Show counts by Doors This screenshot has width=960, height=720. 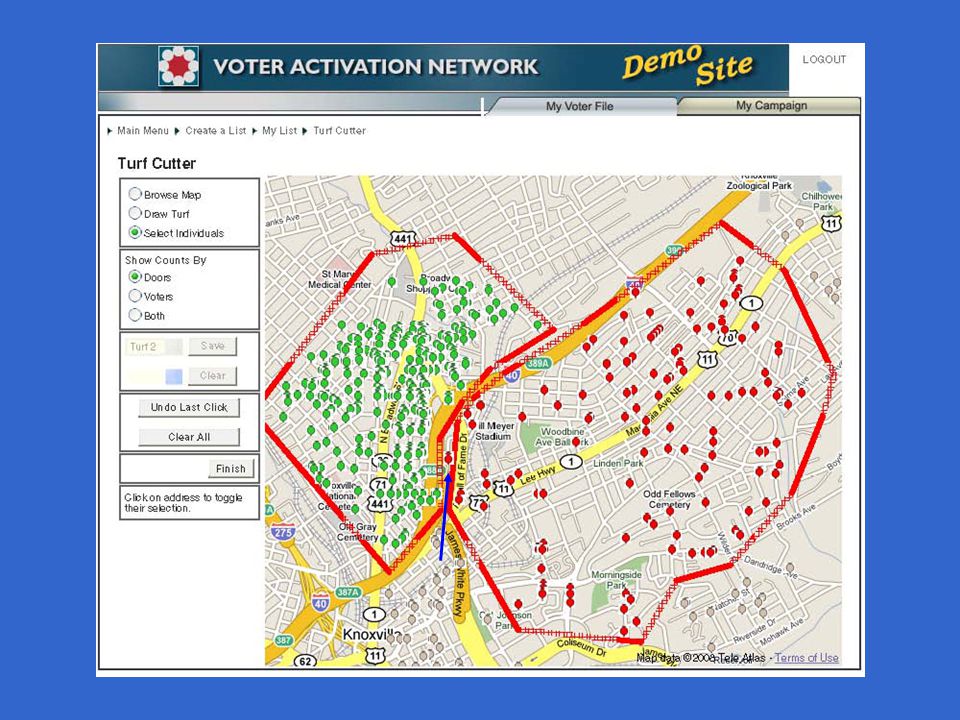point(135,277)
